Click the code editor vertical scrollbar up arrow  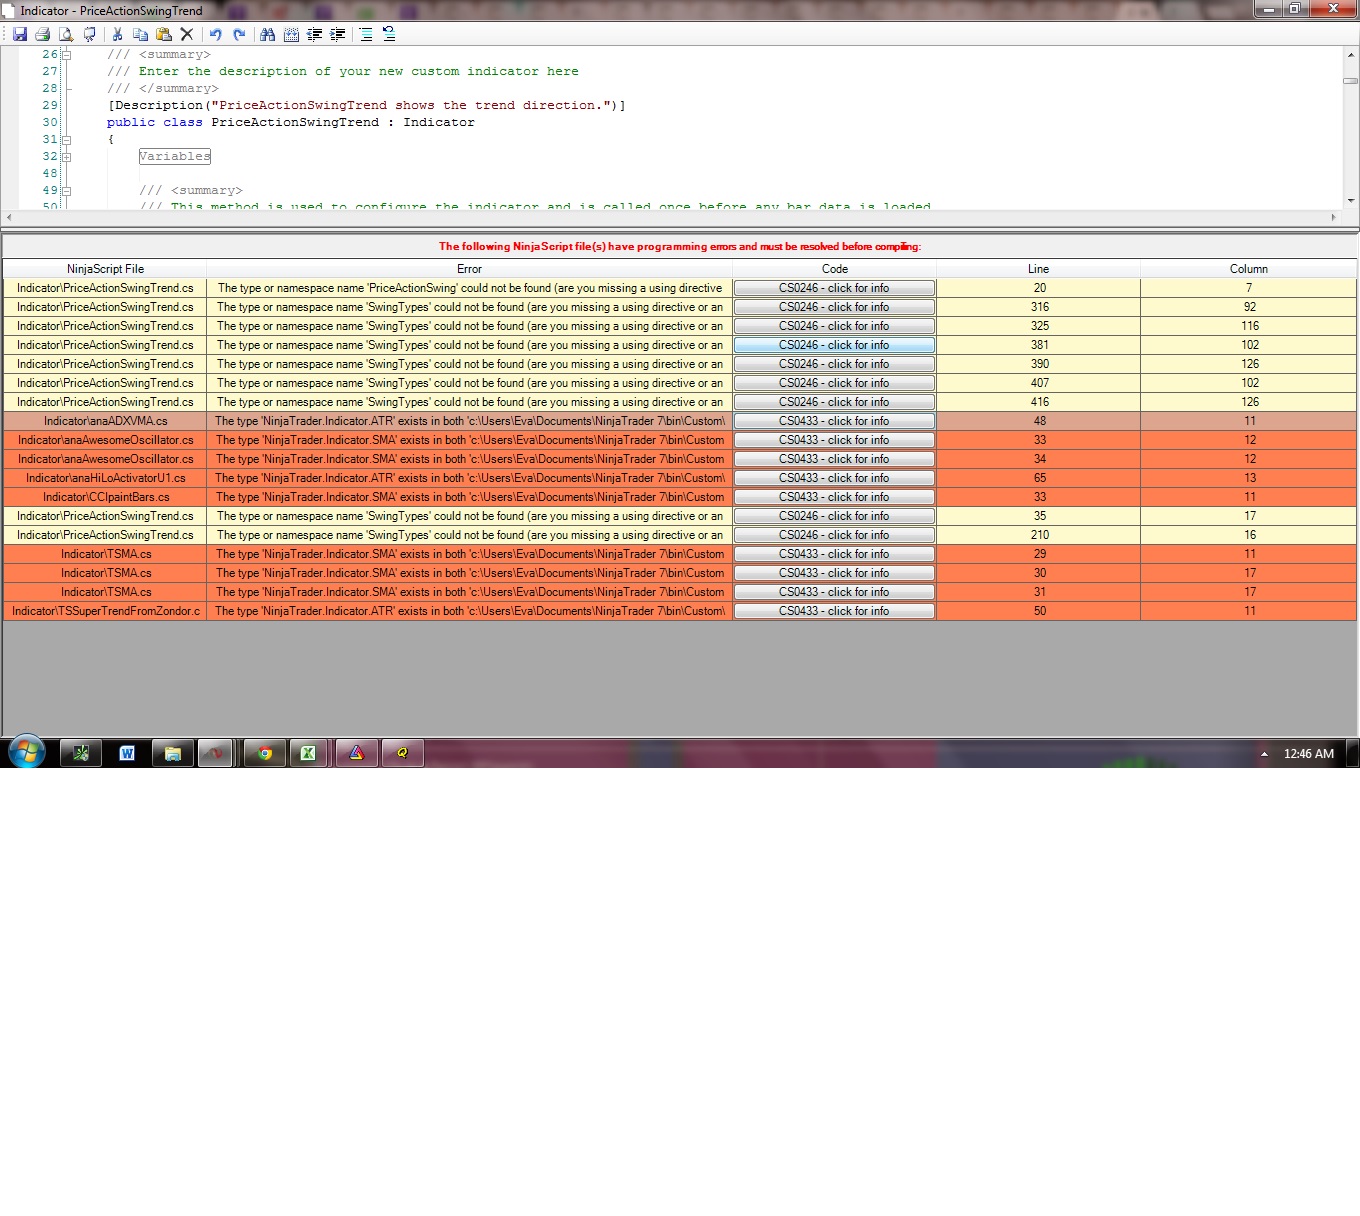(1351, 55)
